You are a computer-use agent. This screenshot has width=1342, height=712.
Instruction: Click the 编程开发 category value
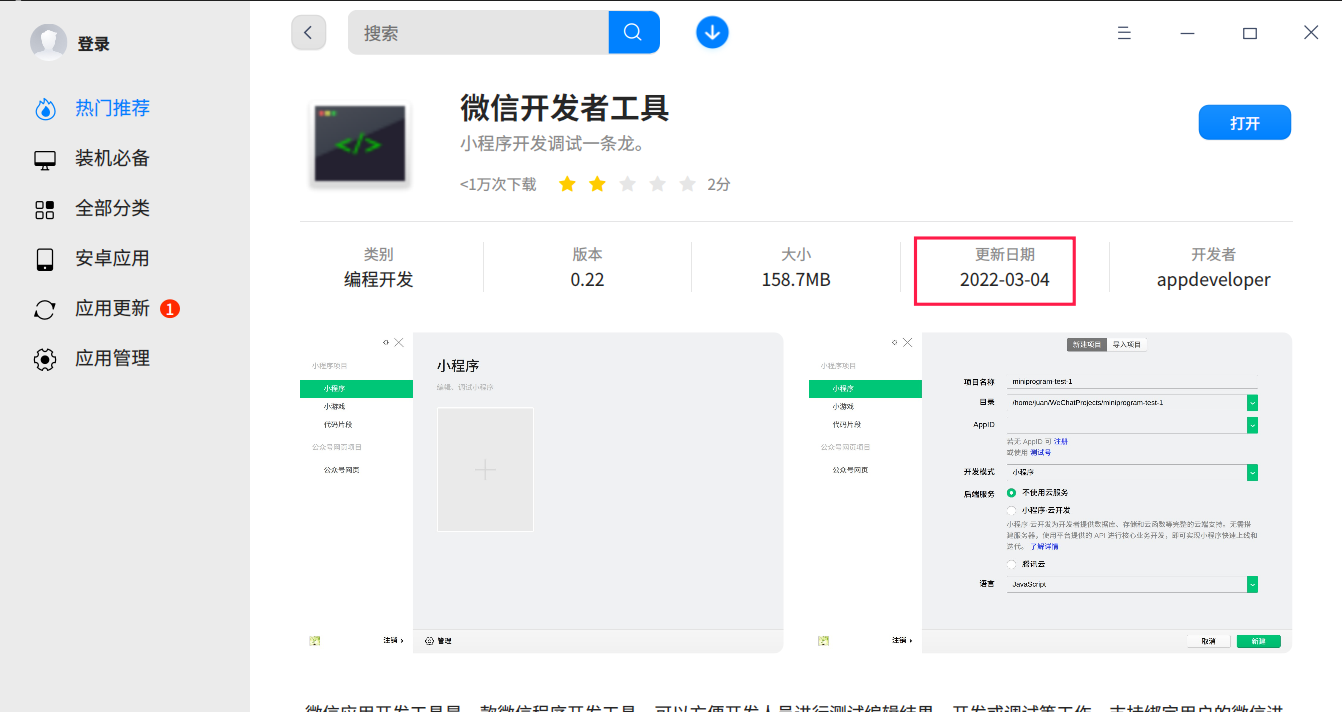(379, 280)
